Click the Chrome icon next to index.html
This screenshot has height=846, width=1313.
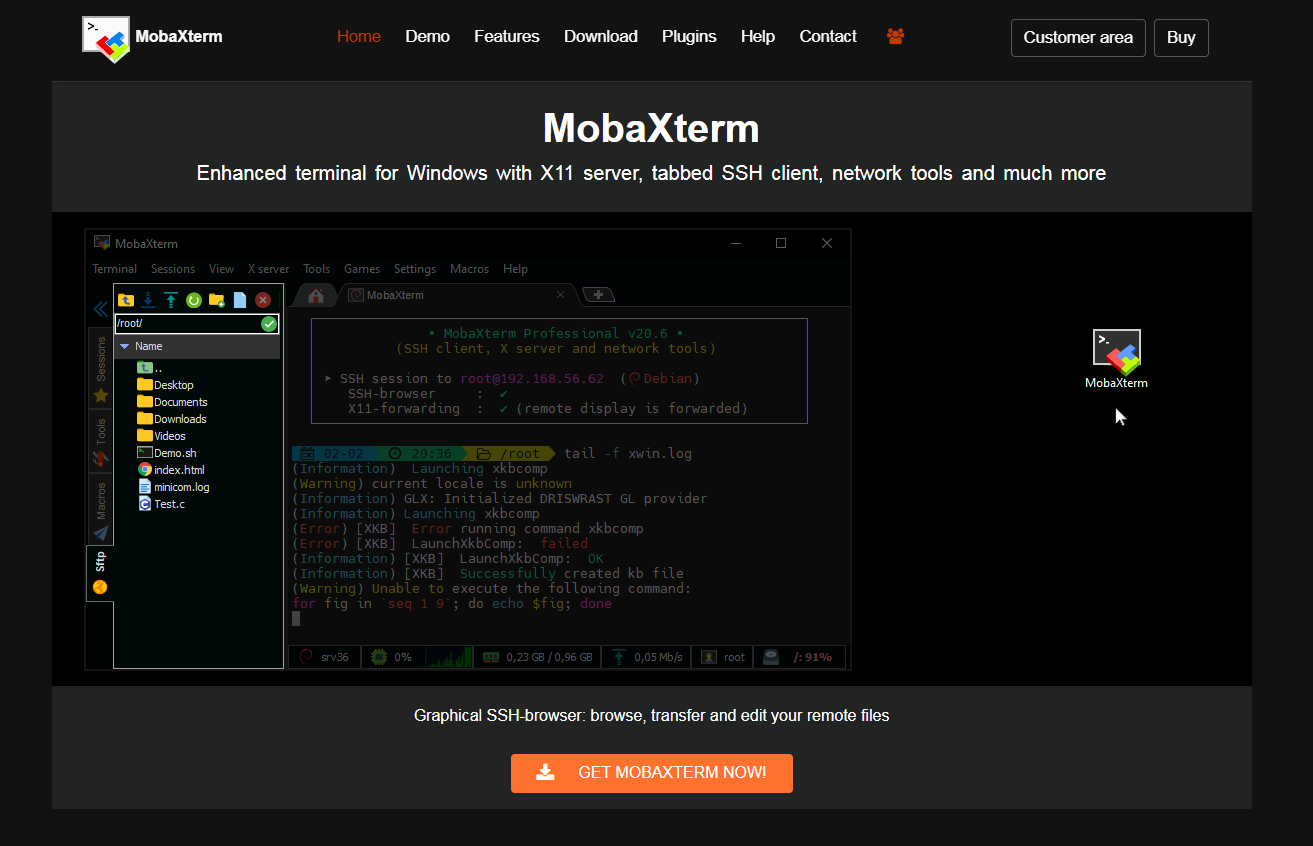[145, 470]
